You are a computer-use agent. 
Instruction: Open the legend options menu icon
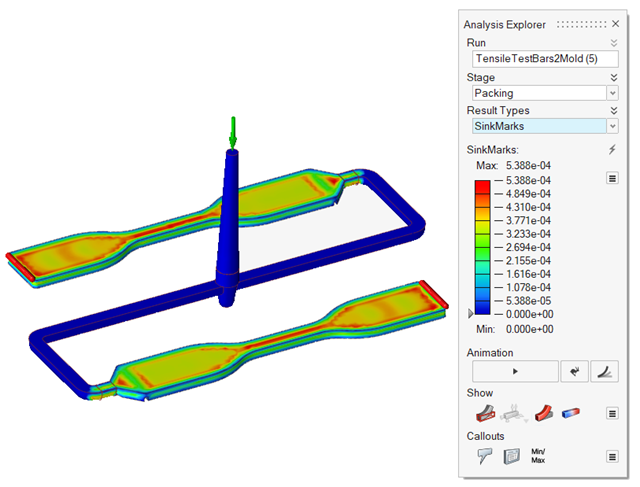(x=613, y=178)
